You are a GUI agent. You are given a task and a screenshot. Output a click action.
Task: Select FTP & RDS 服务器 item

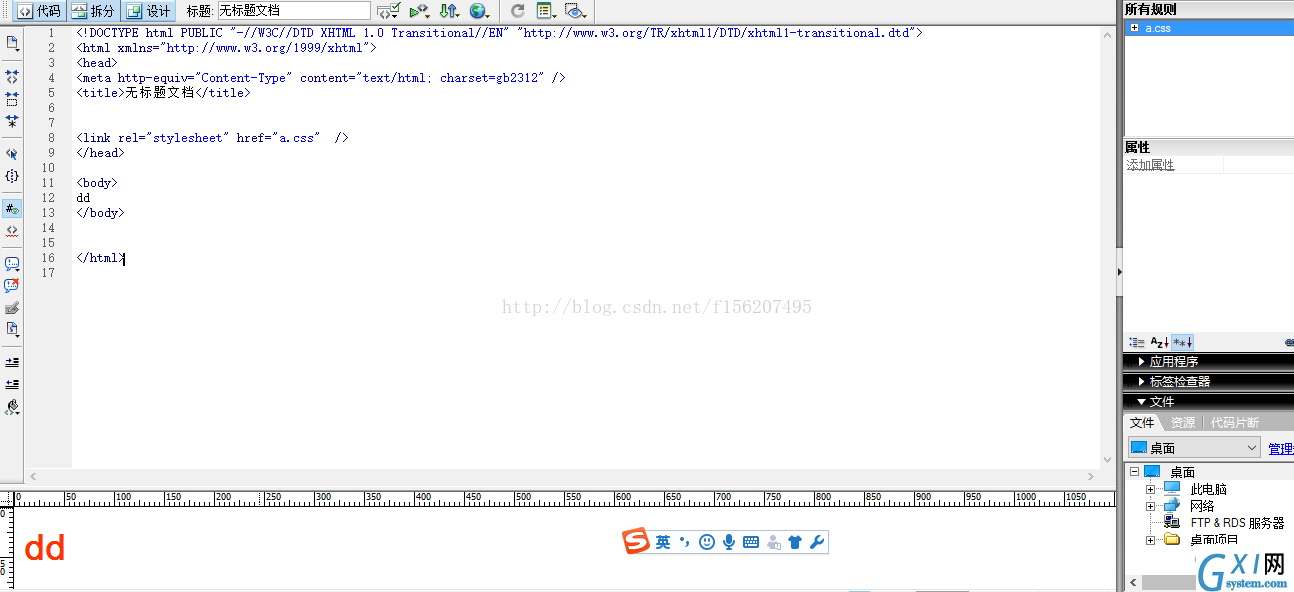(x=1237, y=523)
